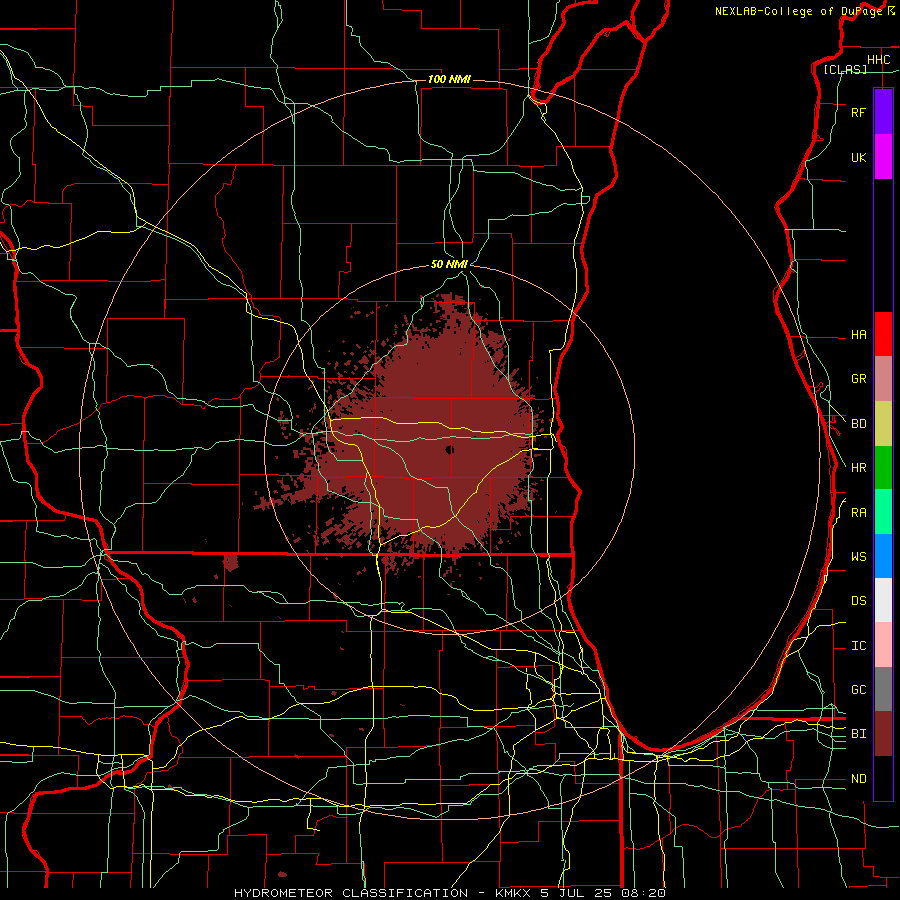Click the GC legend label
The height and width of the screenshot is (900, 900).
tap(858, 690)
